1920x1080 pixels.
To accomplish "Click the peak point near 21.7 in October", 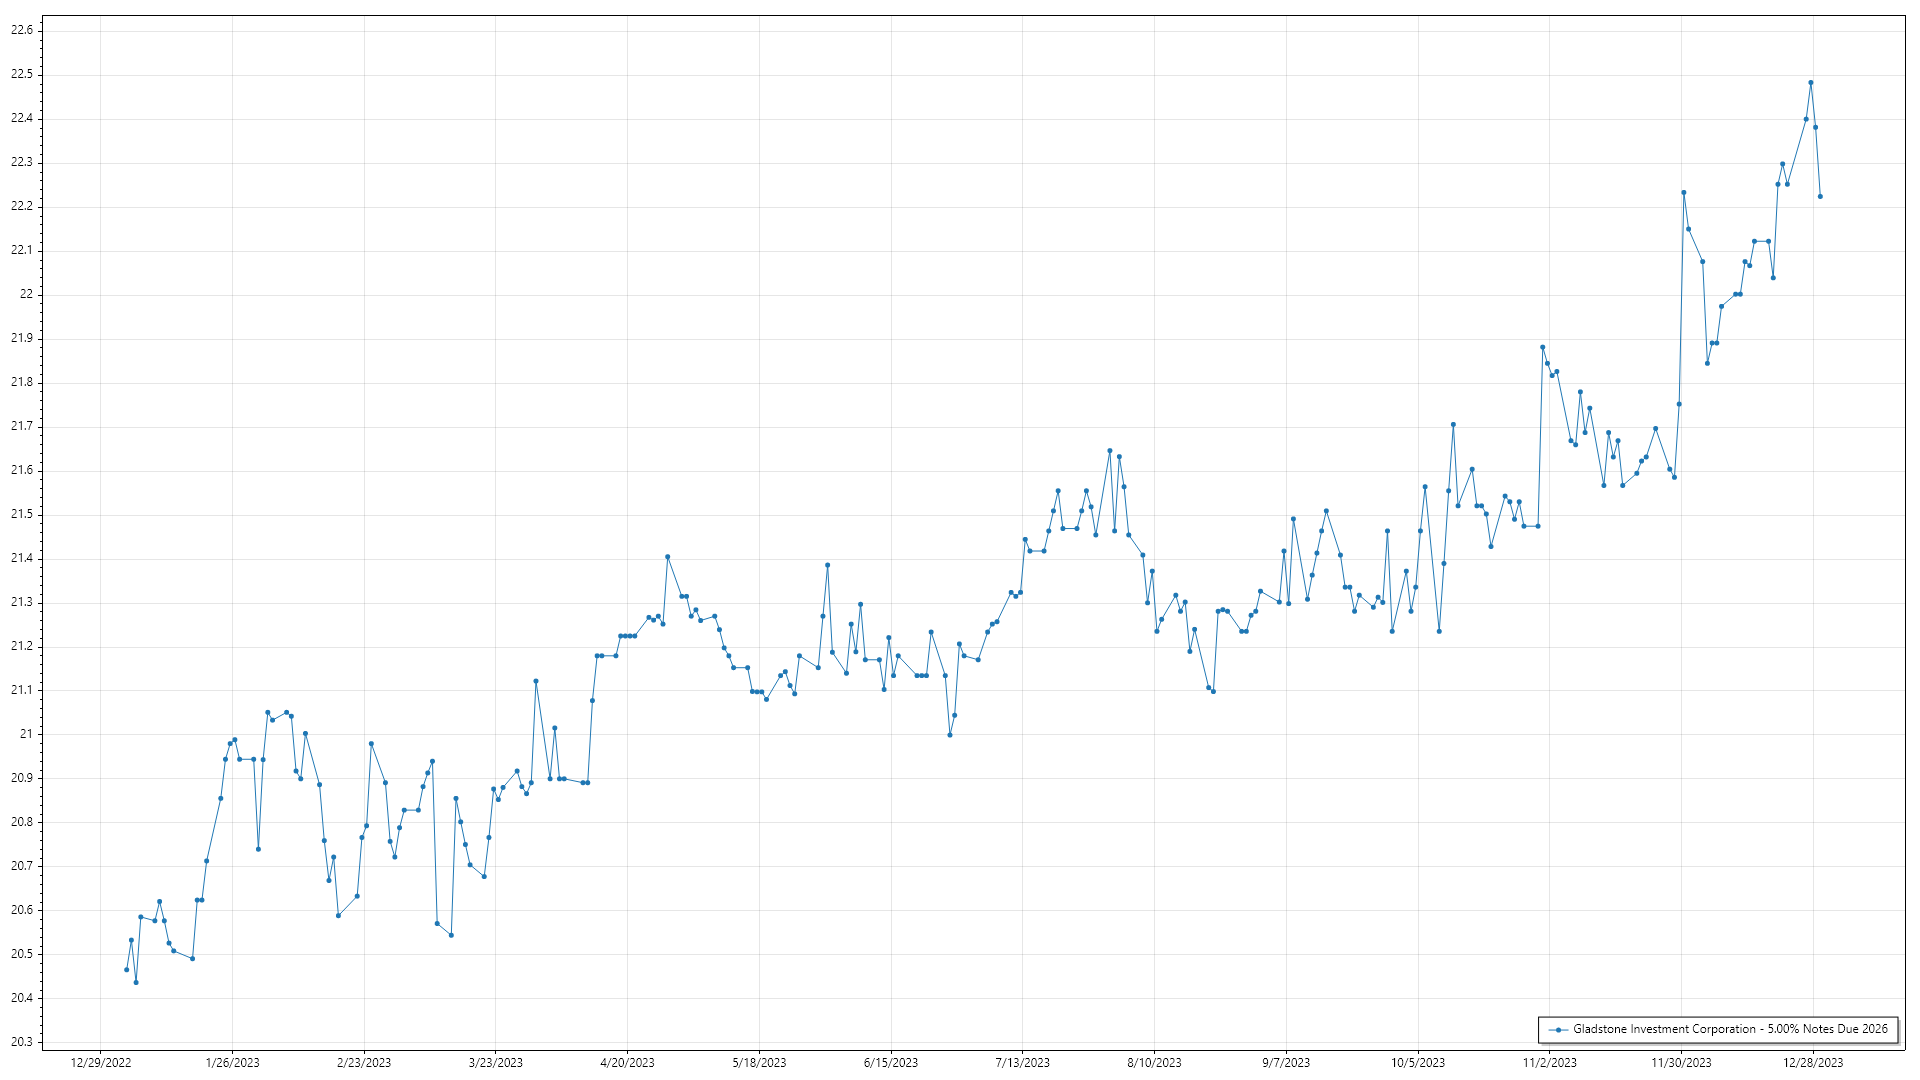I will coord(1453,425).
